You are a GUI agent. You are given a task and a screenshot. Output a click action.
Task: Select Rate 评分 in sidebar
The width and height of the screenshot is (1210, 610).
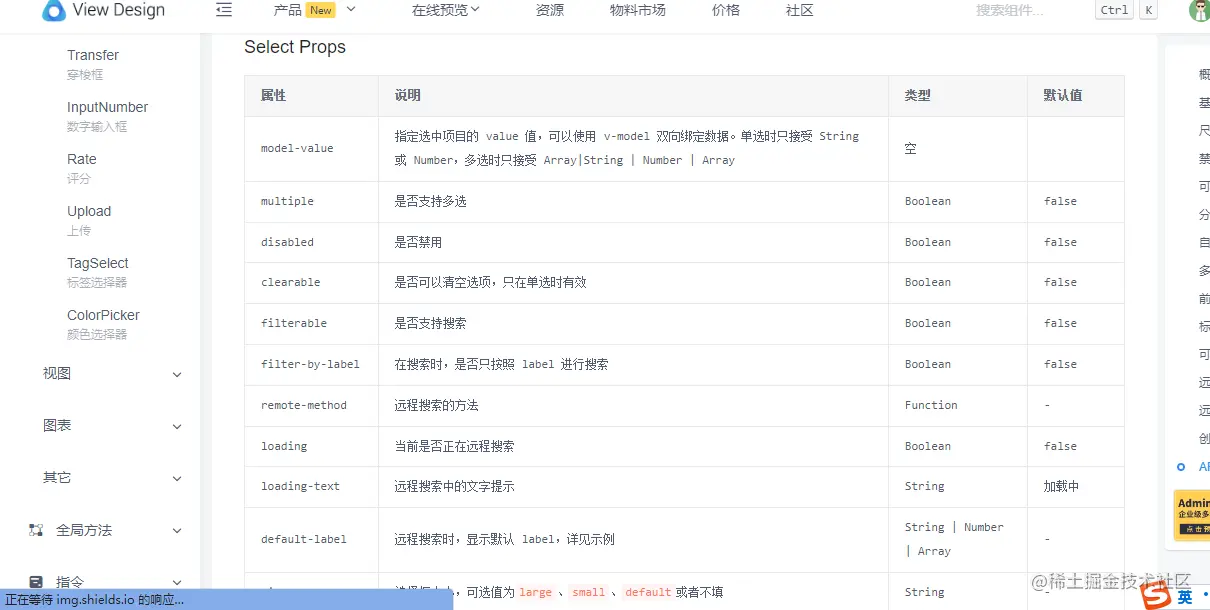[x=82, y=168]
